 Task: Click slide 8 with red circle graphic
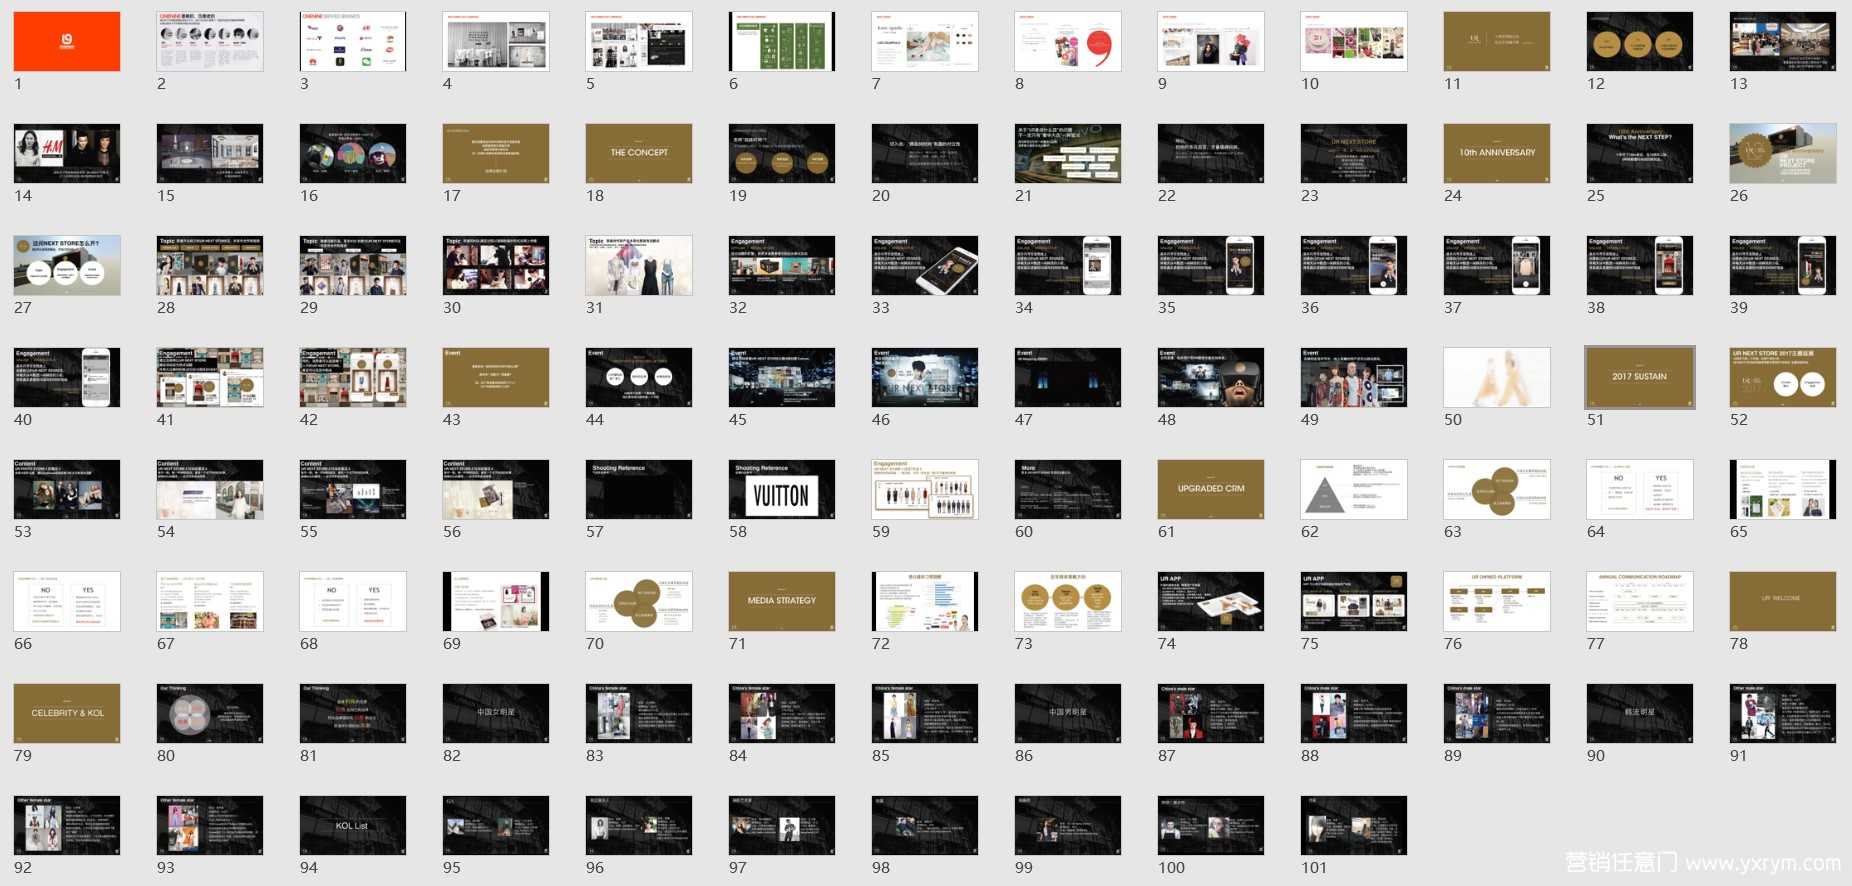(x=1068, y=41)
